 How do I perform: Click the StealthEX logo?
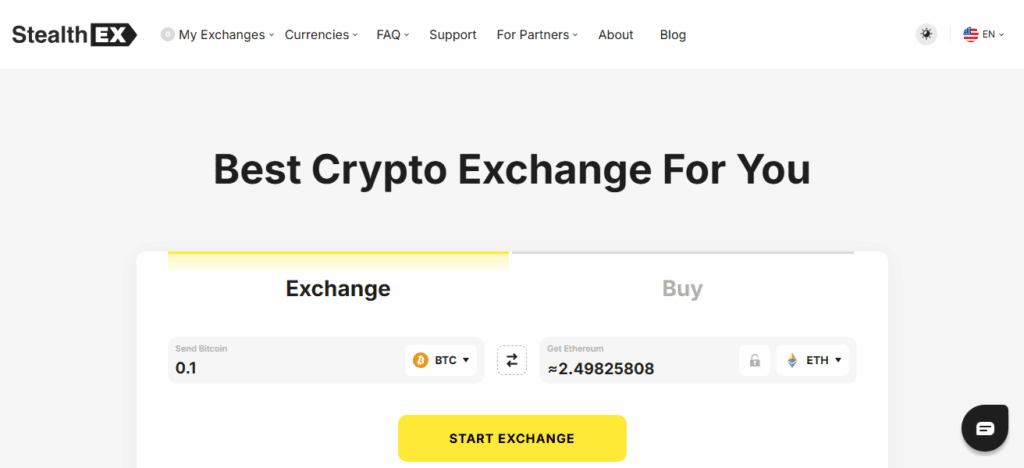[x=75, y=34]
